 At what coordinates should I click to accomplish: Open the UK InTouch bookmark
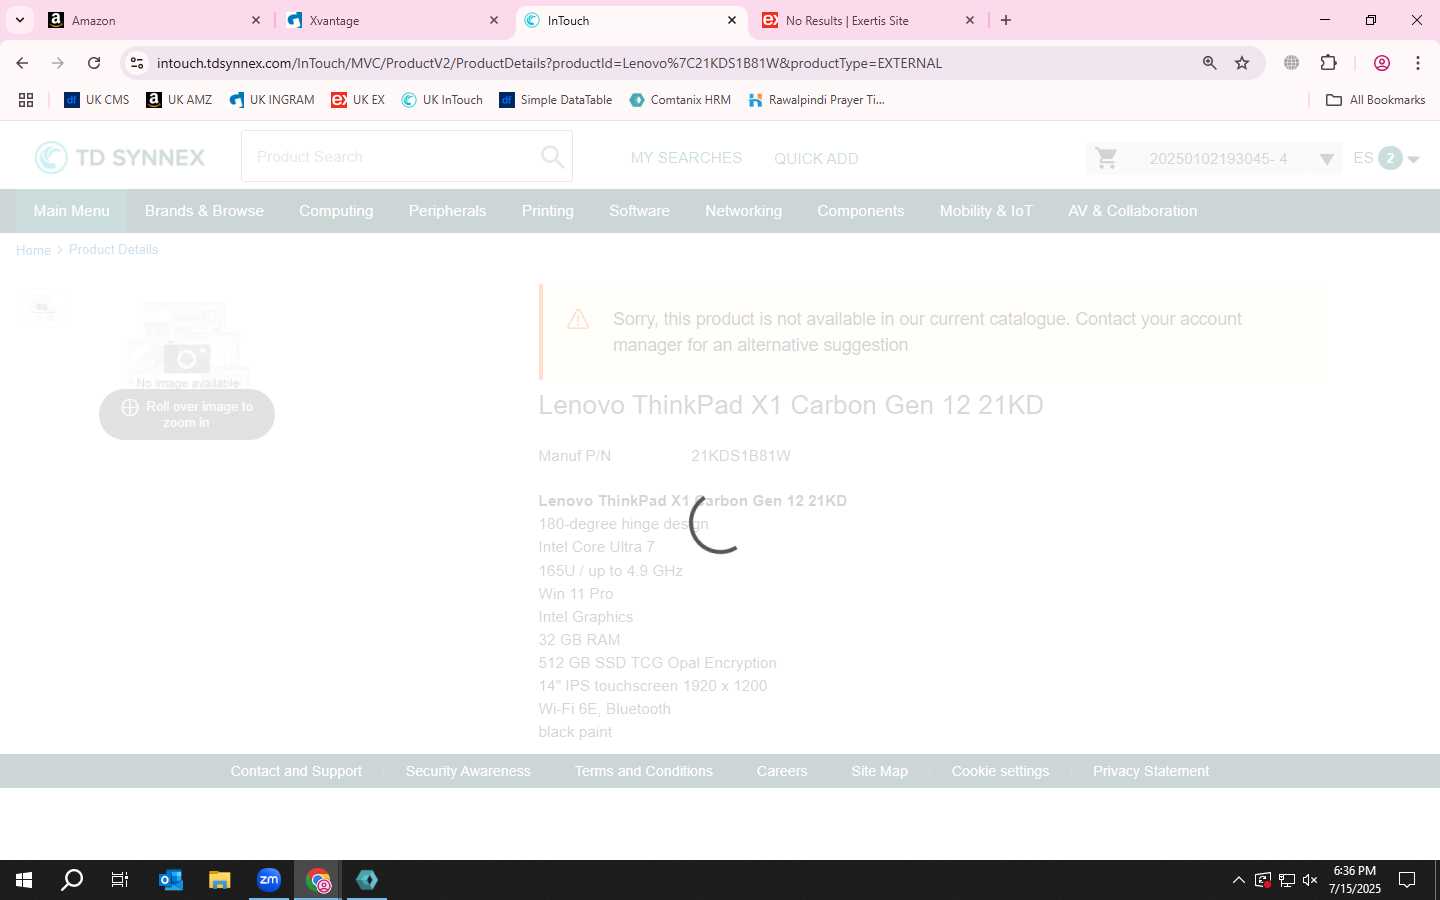442,100
